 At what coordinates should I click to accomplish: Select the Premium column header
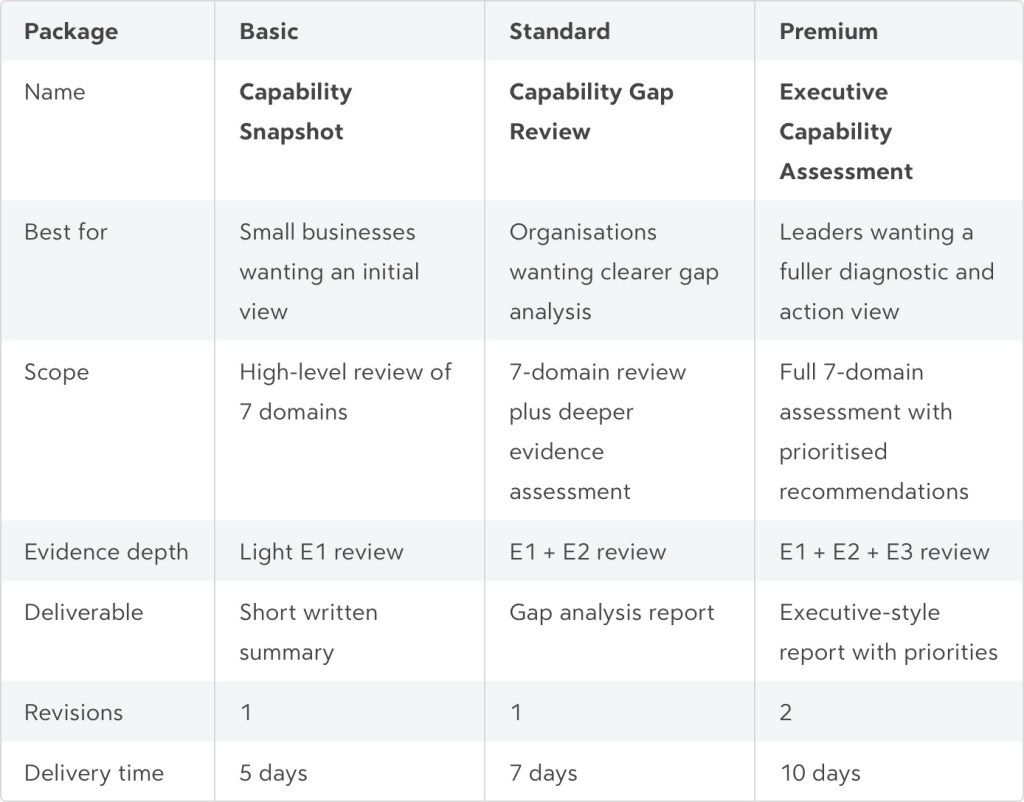[x=828, y=31]
